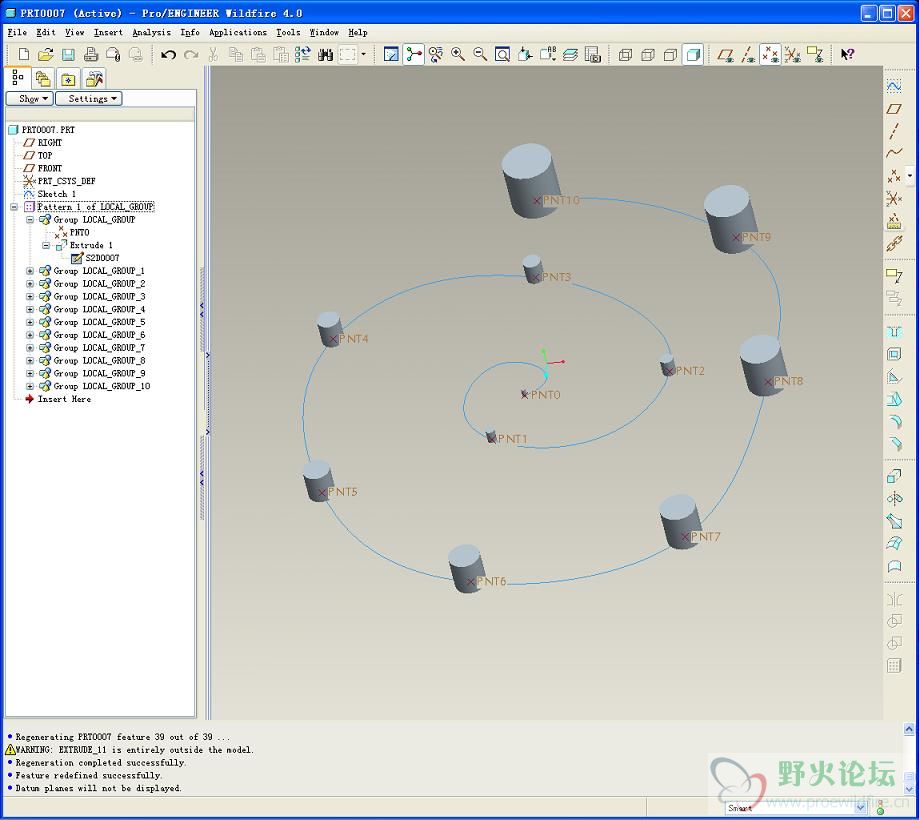Screen dimensions: 919x820
Task: Switch to Wireframe display mode
Action: (x=625, y=55)
